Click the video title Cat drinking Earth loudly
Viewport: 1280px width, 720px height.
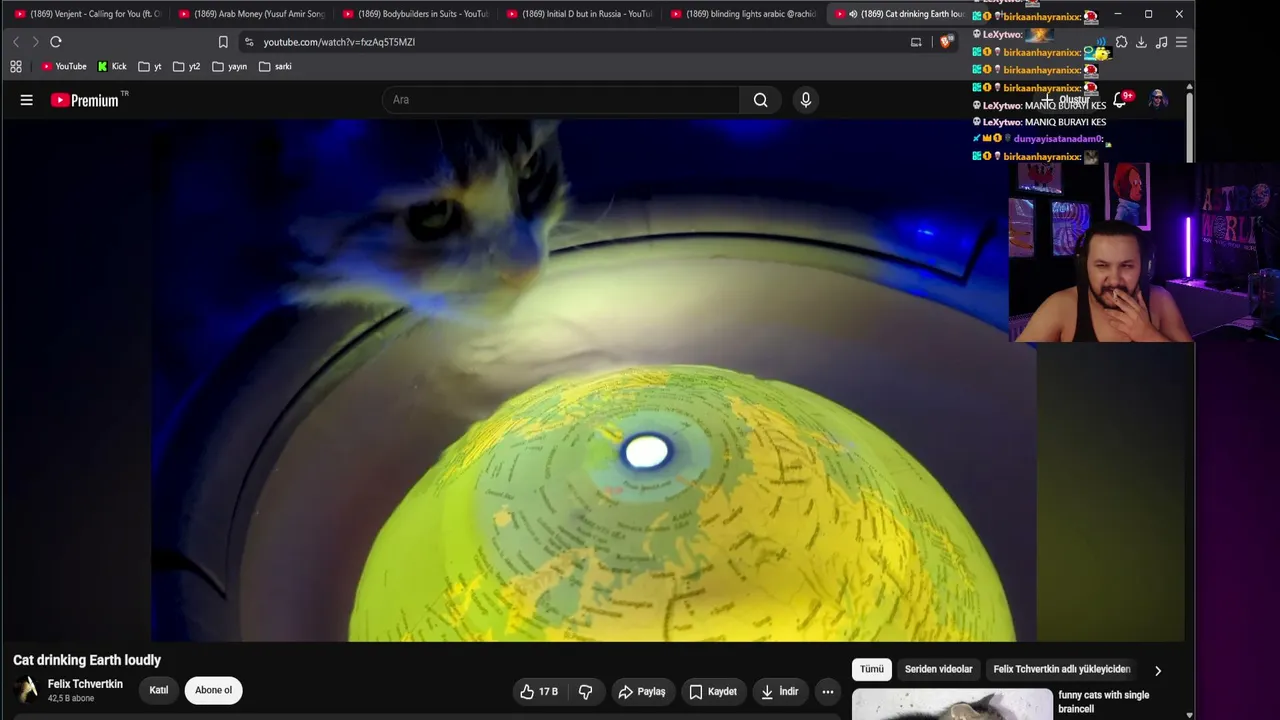tap(87, 660)
